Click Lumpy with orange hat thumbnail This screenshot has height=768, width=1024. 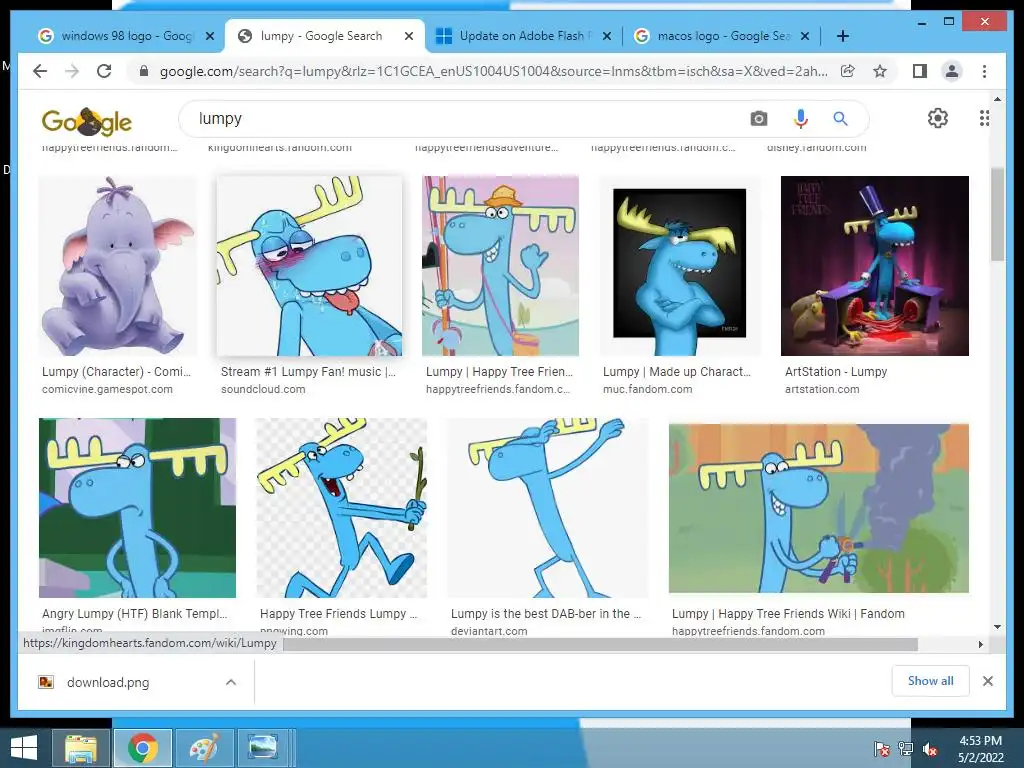(500, 266)
